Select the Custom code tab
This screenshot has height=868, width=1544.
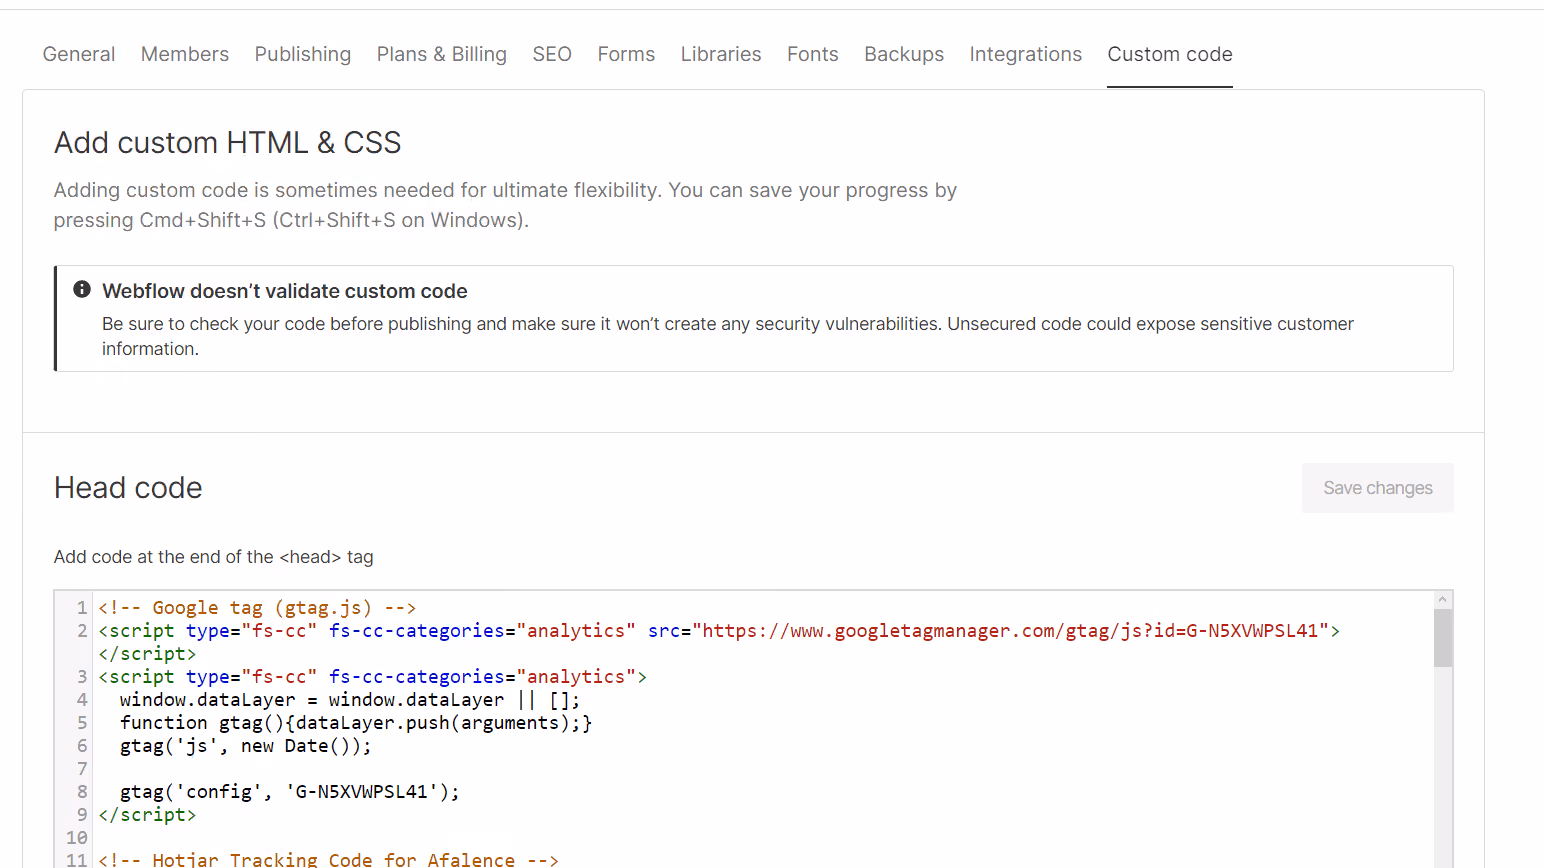coord(1170,54)
